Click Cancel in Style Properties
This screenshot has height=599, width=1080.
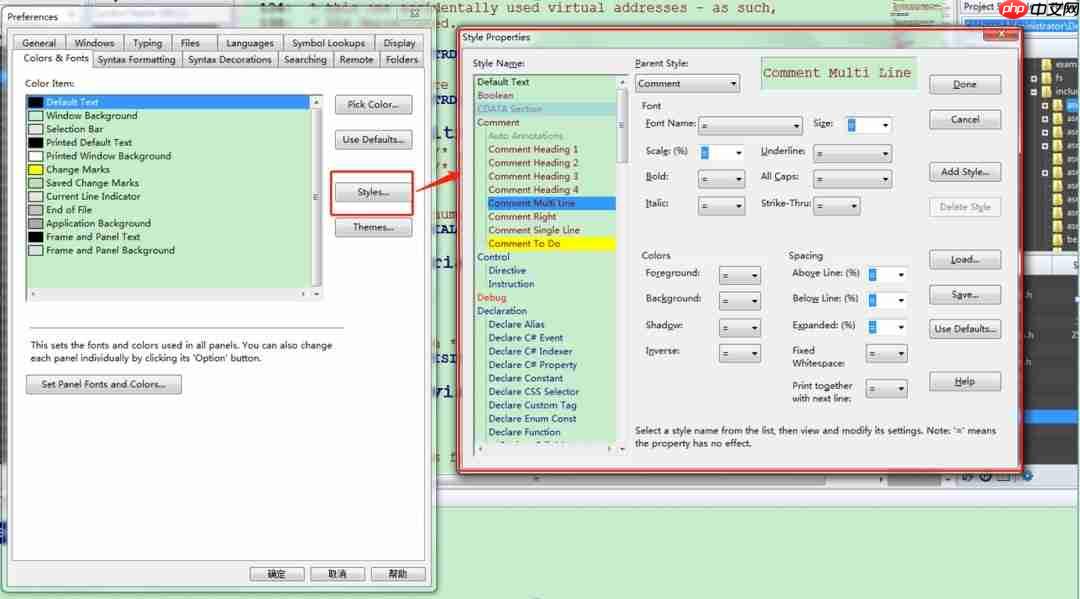click(964, 120)
